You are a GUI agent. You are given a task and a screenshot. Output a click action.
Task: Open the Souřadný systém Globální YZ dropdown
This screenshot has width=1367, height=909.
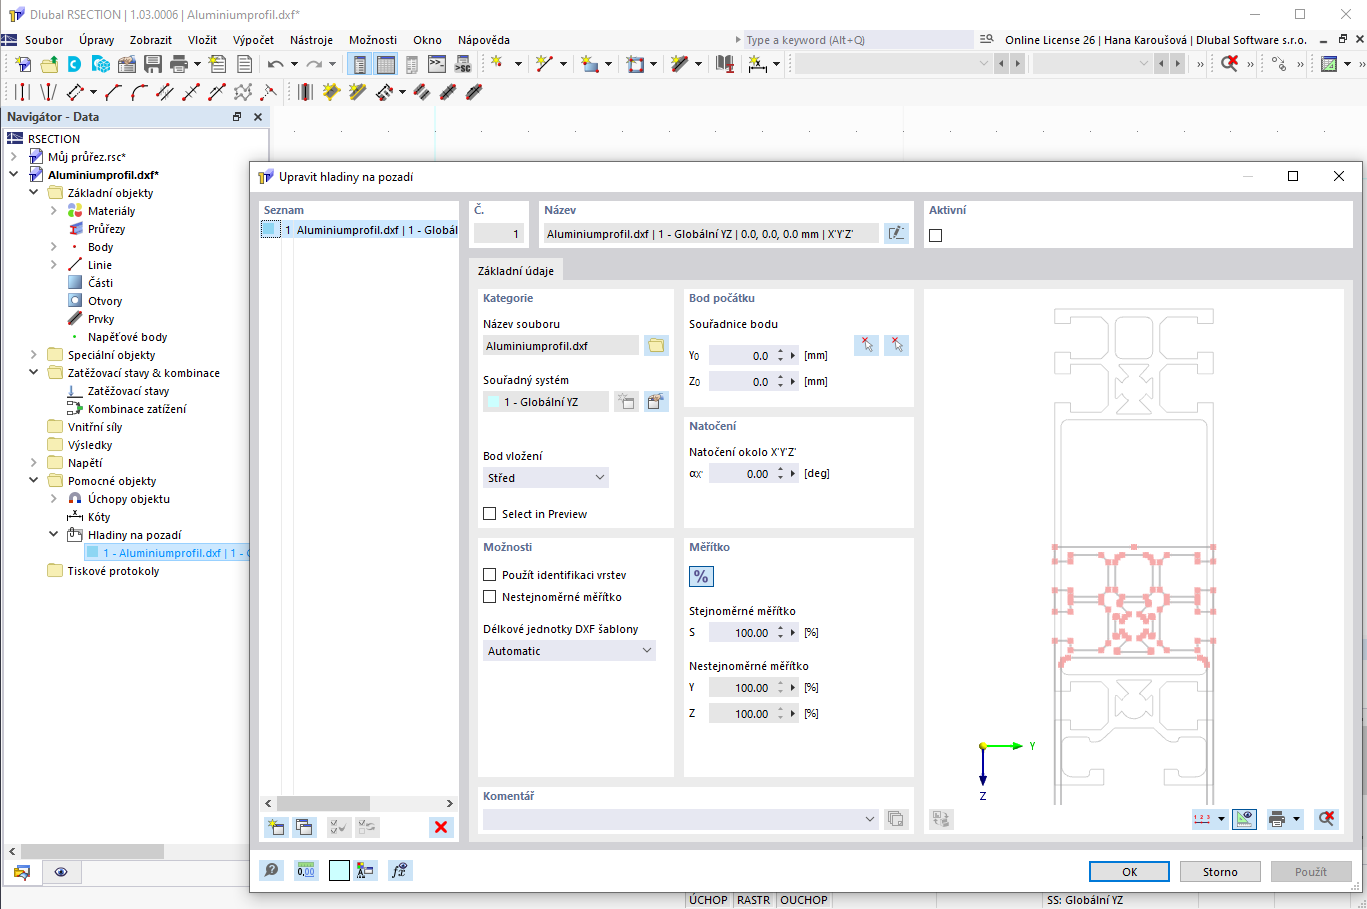[x=546, y=401]
